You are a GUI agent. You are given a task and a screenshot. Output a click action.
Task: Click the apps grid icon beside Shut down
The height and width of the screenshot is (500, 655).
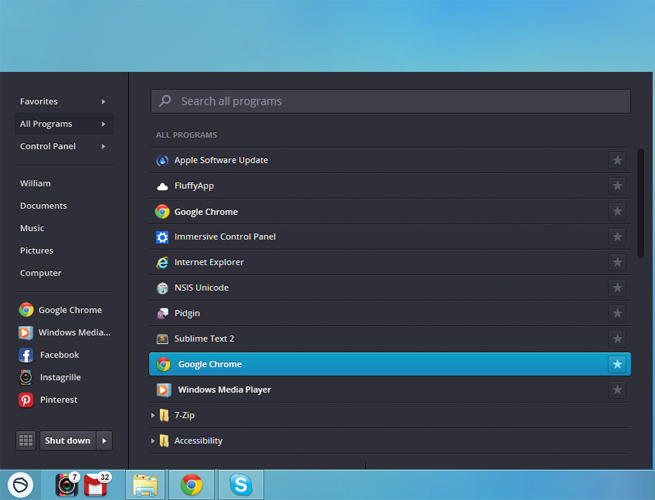pyautogui.click(x=25, y=440)
